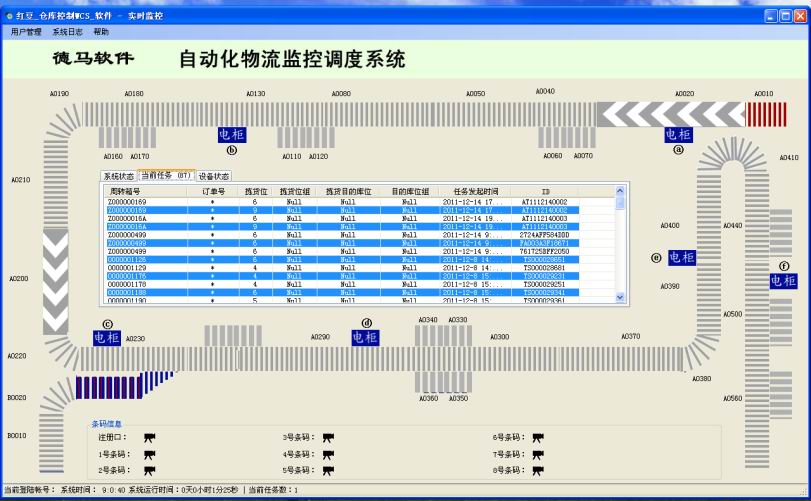This screenshot has width=811, height=501.
Task: Open the 帮助 menu
Action: tap(101, 32)
